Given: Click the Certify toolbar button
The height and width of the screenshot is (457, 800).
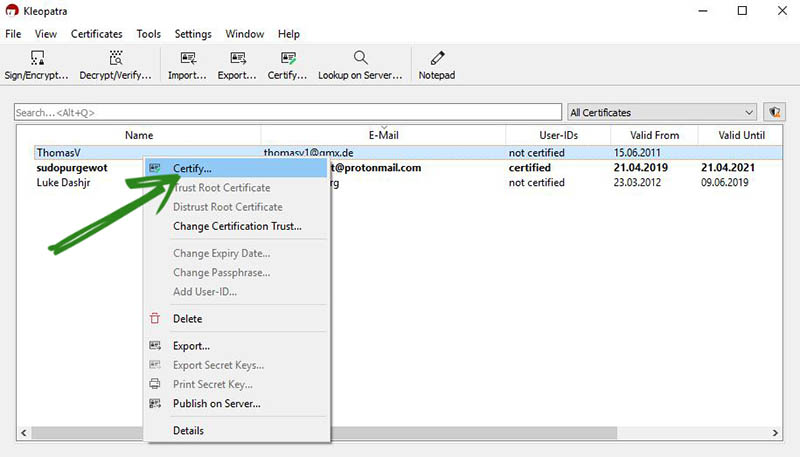Looking at the screenshot, I should point(287,65).
